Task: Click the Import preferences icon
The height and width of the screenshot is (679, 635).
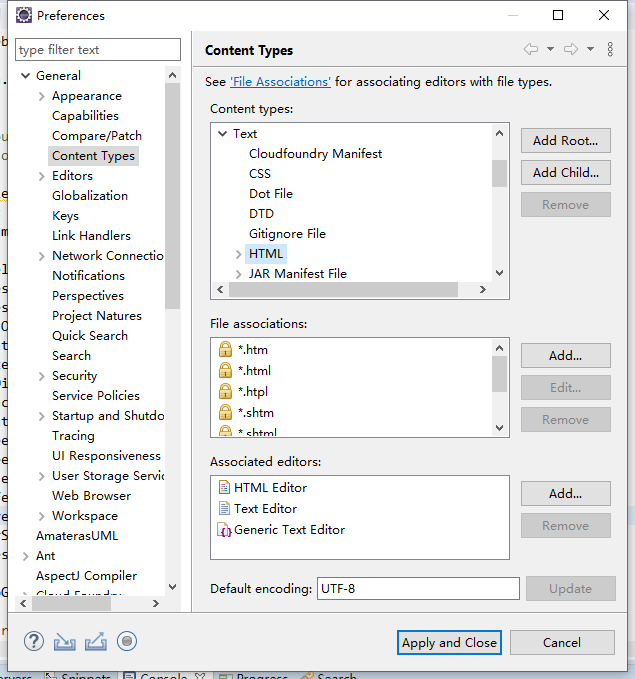Action: pos(65,642)
